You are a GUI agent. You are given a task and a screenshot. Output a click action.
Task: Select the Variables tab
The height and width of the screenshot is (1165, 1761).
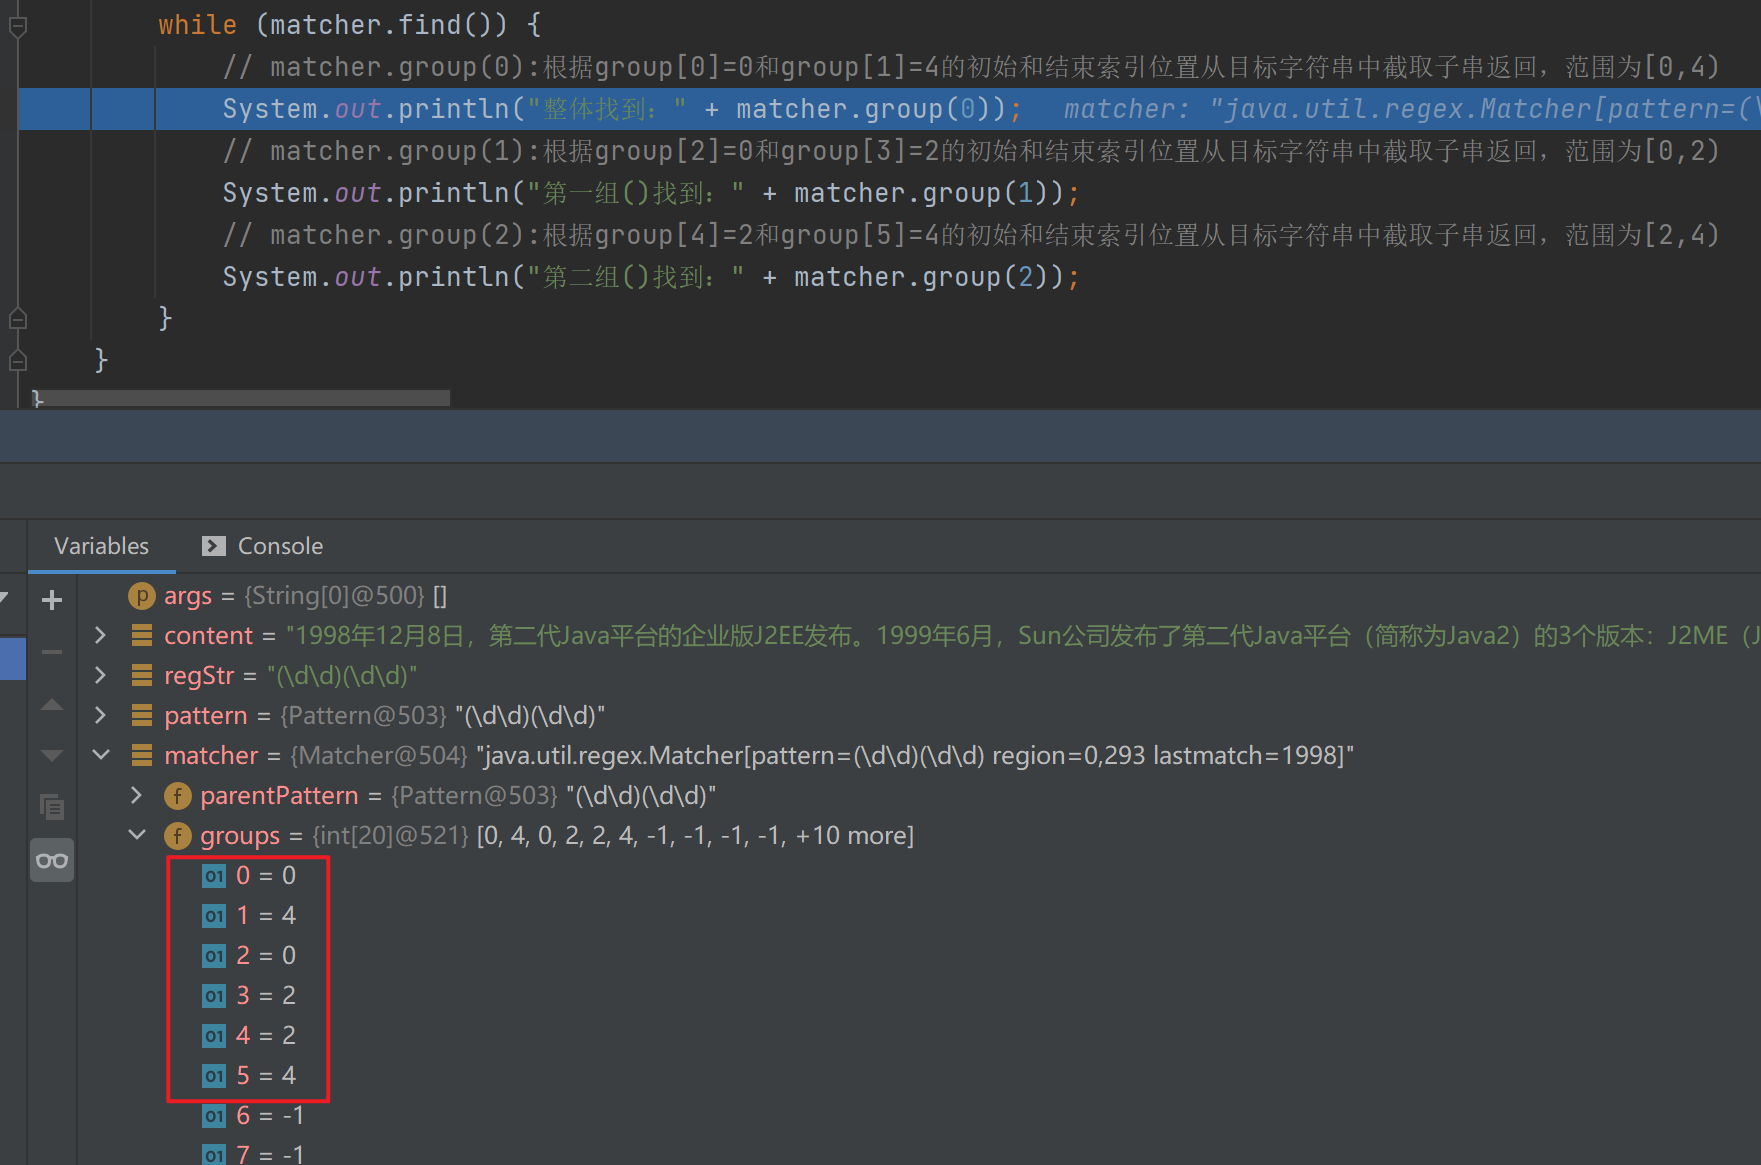pyautogui.click(x=101, y=546)
